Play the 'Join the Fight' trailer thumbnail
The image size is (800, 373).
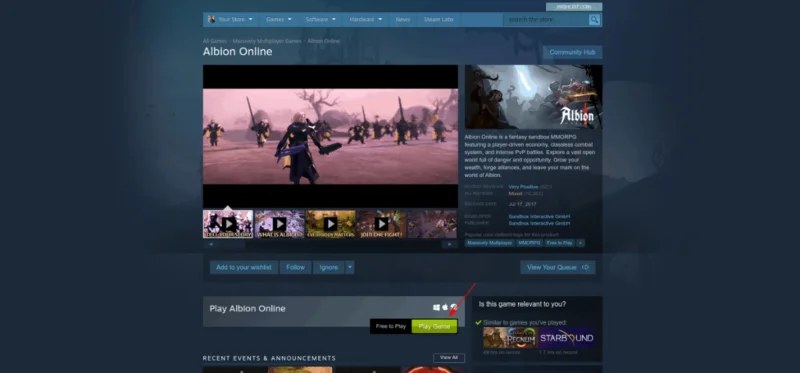(381, 224)
